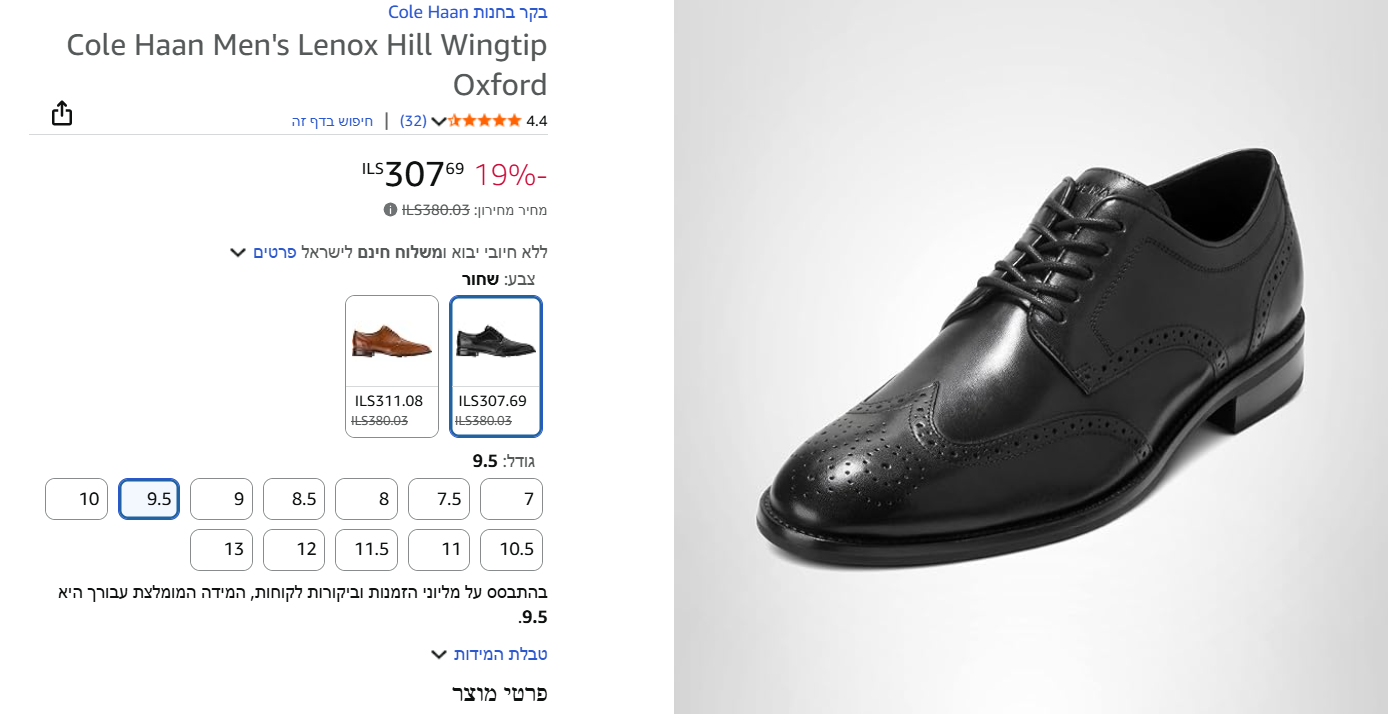Screen dimensions: 1397x724
Task: Select size 8.5
Action: [294, 499]
